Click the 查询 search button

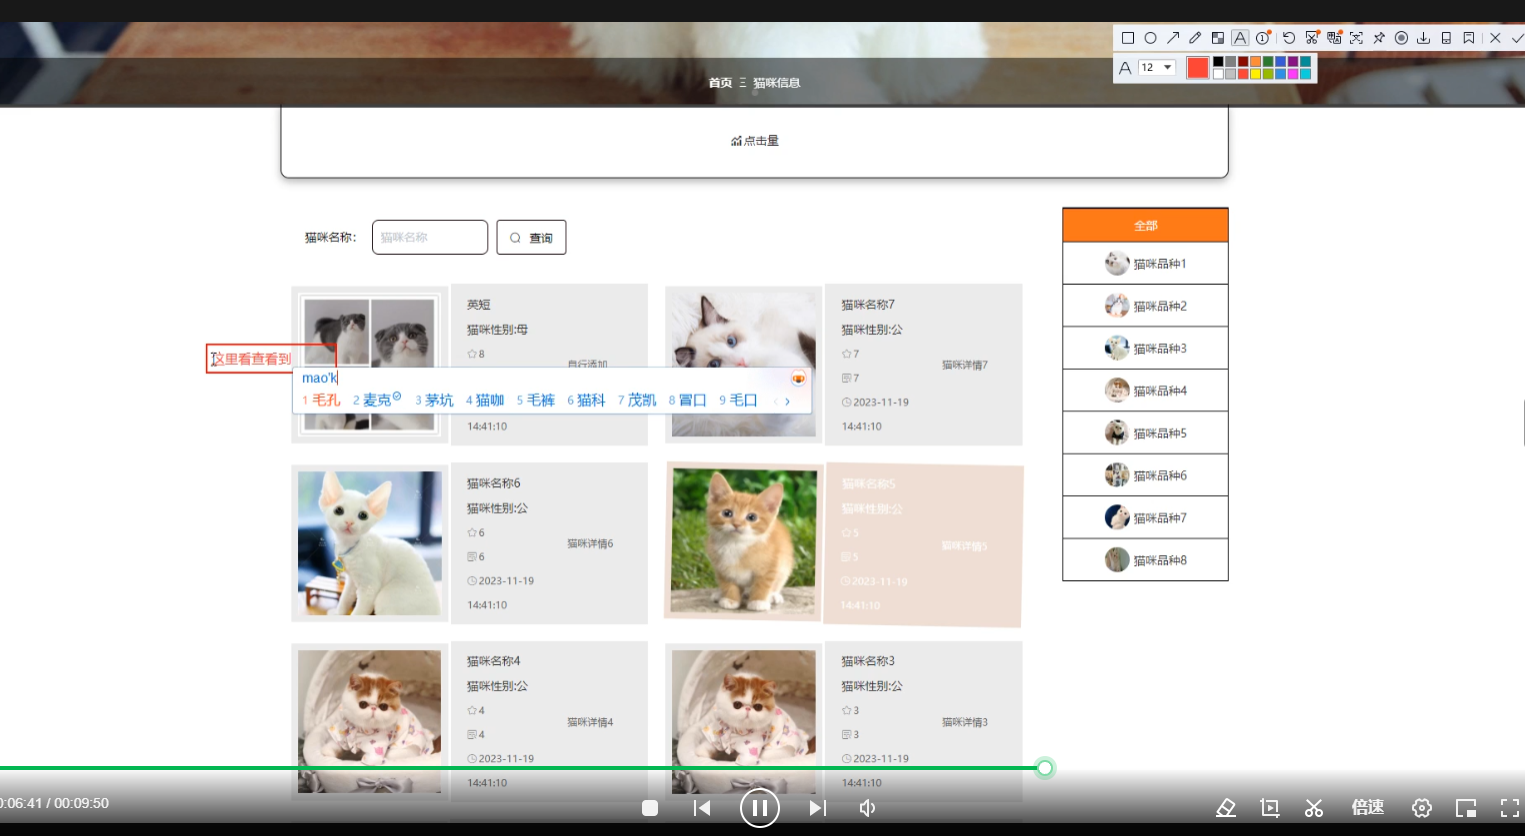tap(531, 237)
